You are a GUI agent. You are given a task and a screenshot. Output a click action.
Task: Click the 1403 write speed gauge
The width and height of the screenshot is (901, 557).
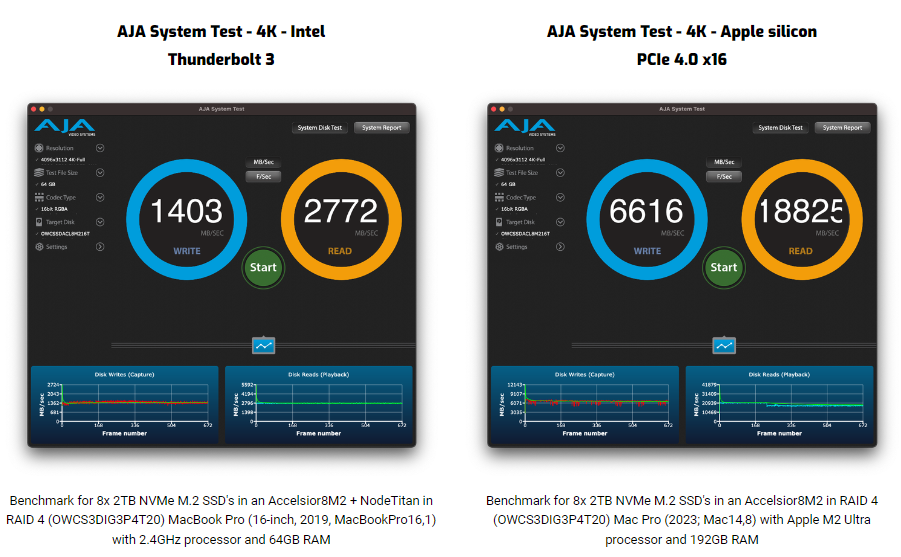(x=187, y=220)
